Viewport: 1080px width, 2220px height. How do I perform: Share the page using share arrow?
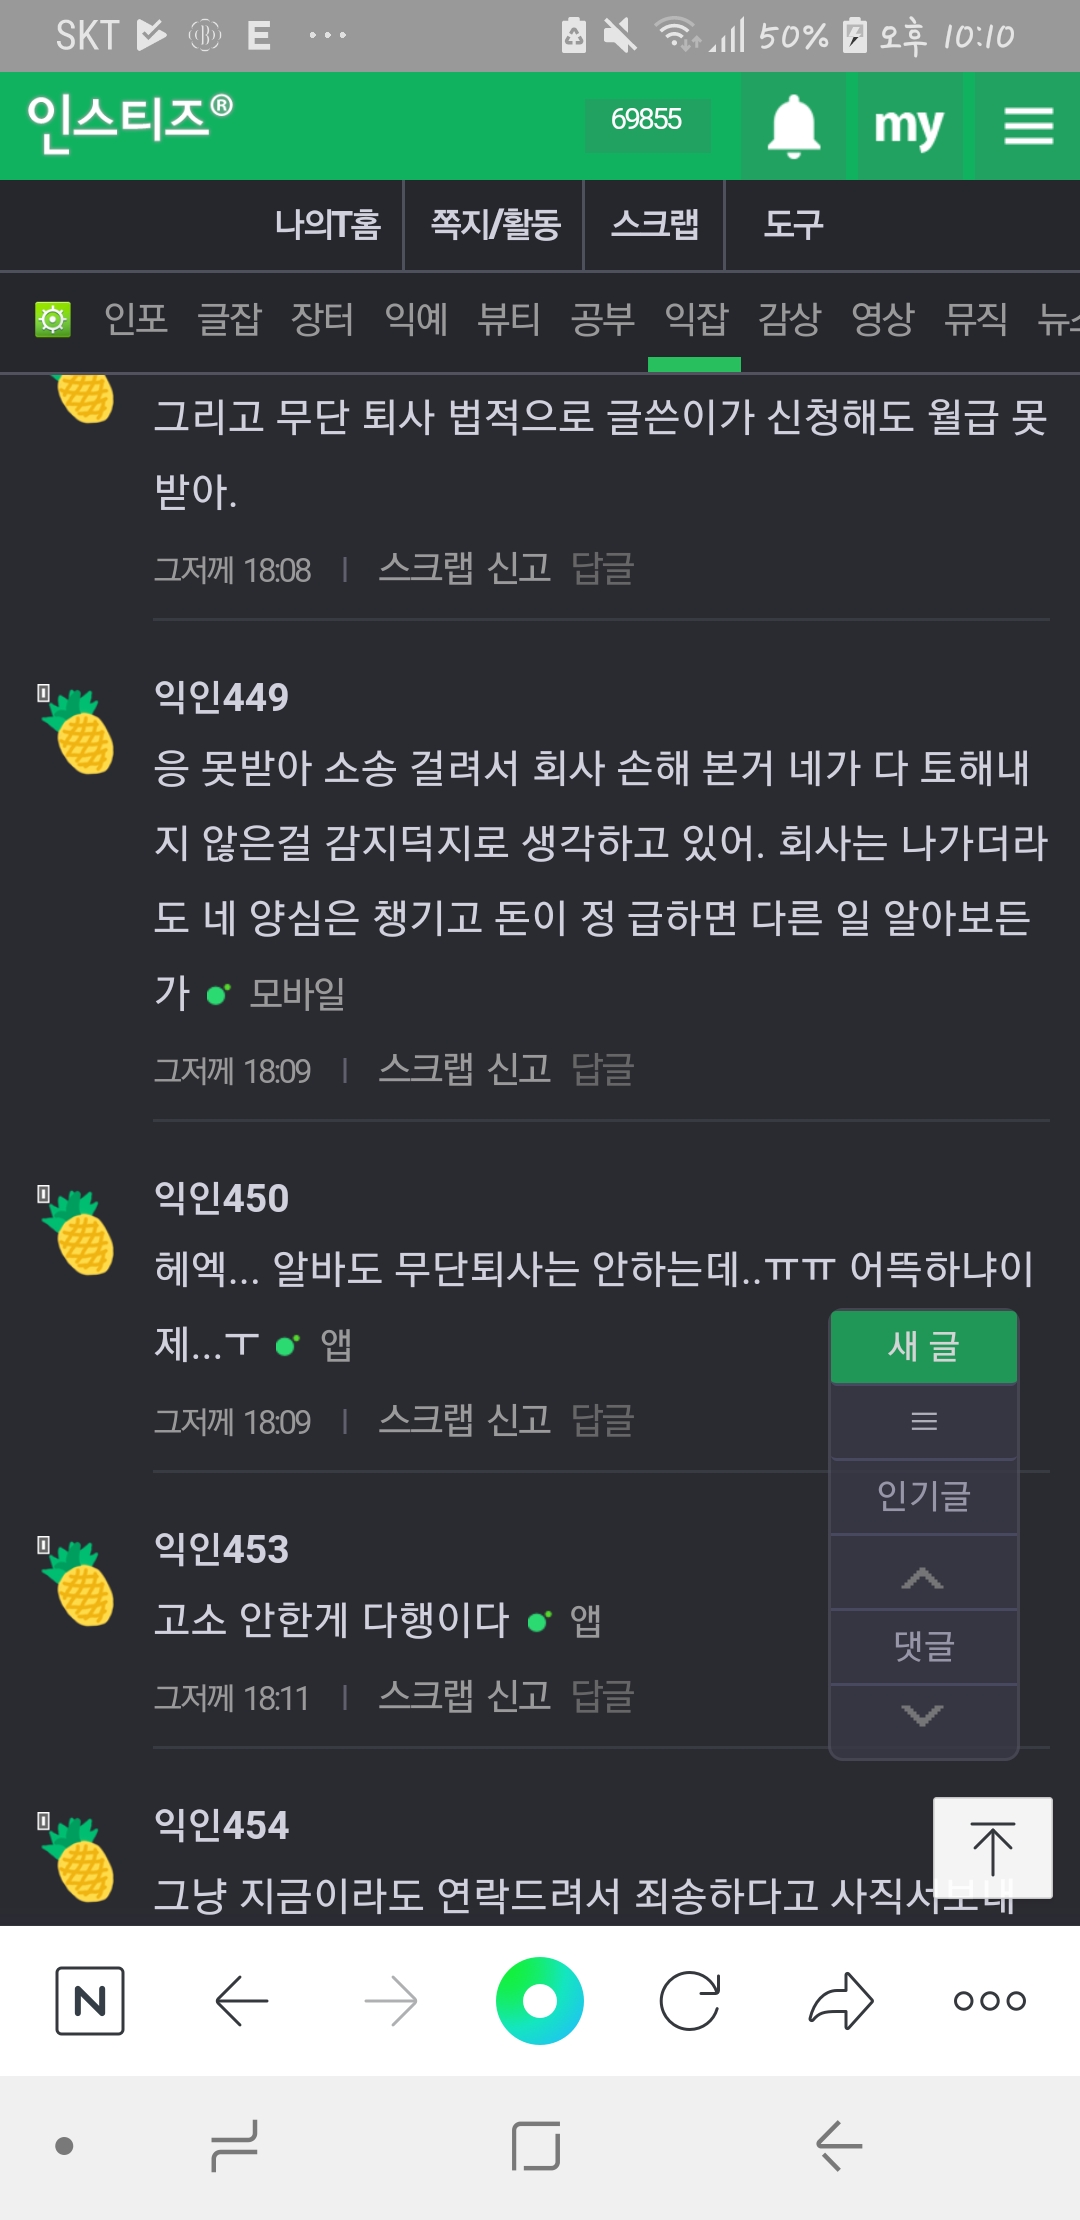point(840,2000)
